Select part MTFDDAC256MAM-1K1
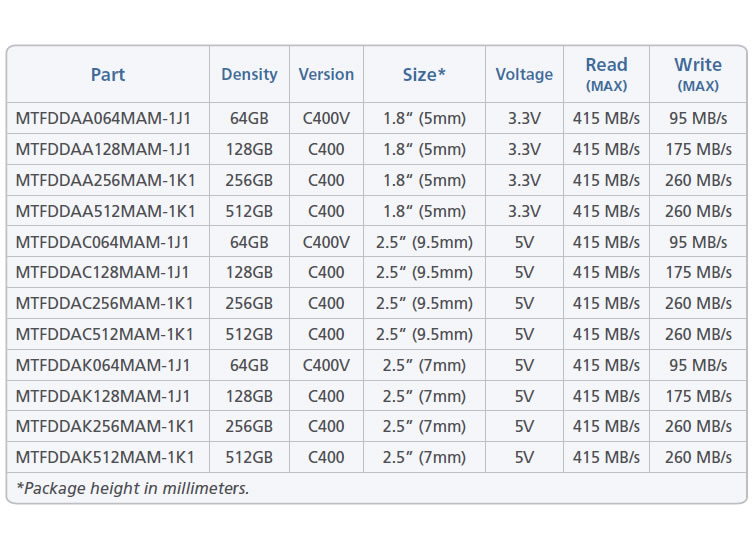The image size is (753, 550). [x=104, y=303]
